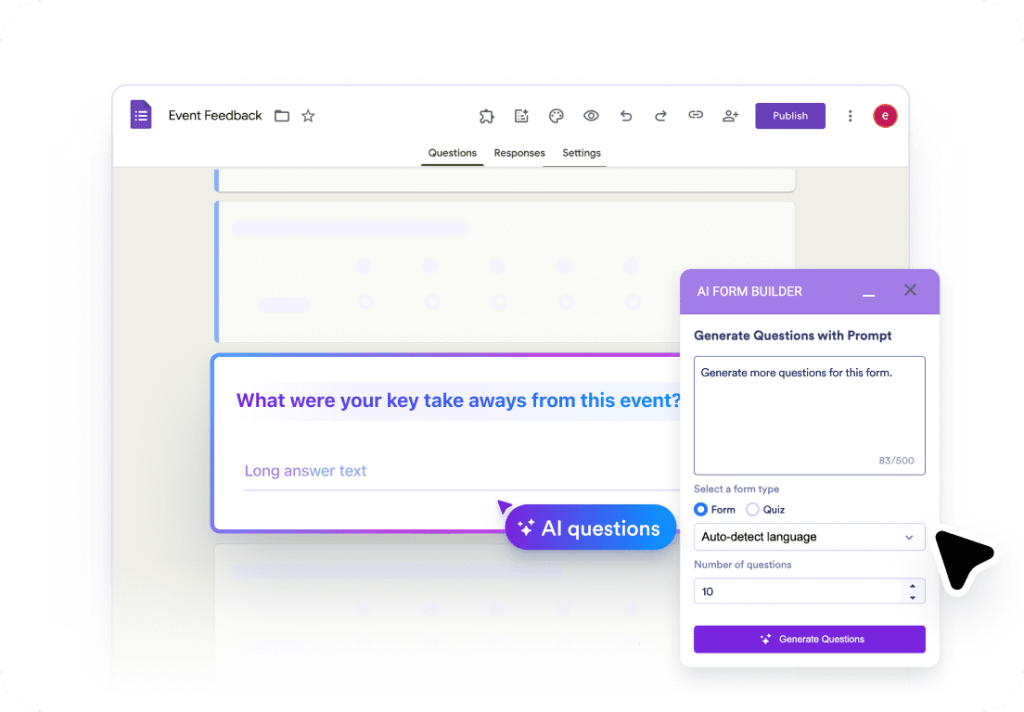Switch to the Settings tab
The width and height of the screenshot is (1024, 712).
tap(581, 153)
